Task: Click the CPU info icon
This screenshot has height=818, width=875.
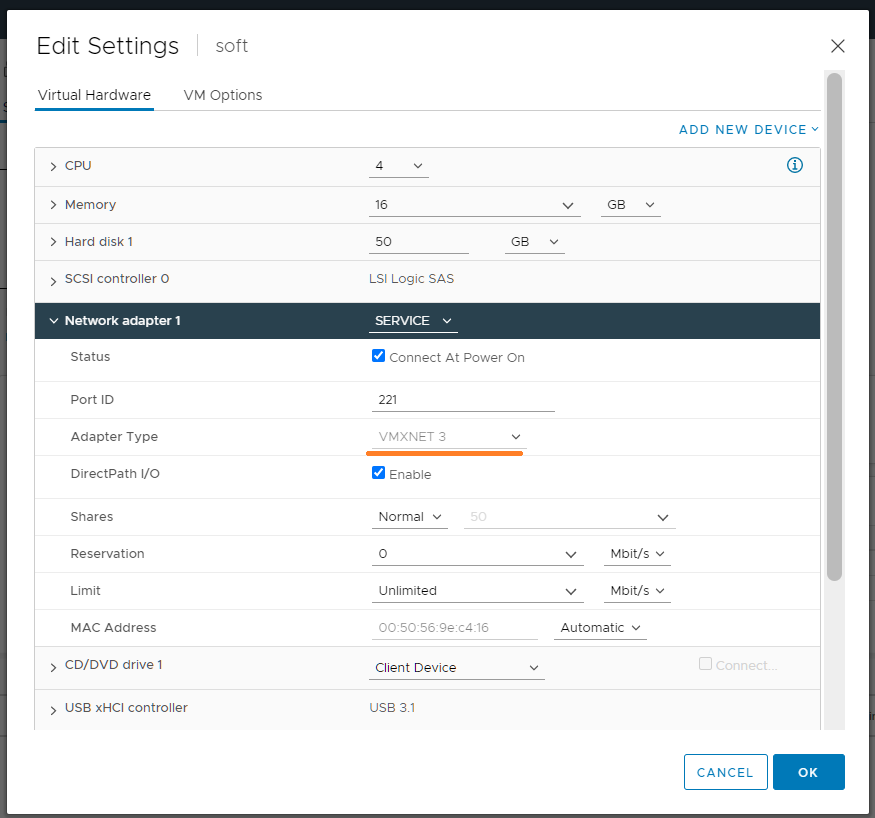Action: click(795, 165)
